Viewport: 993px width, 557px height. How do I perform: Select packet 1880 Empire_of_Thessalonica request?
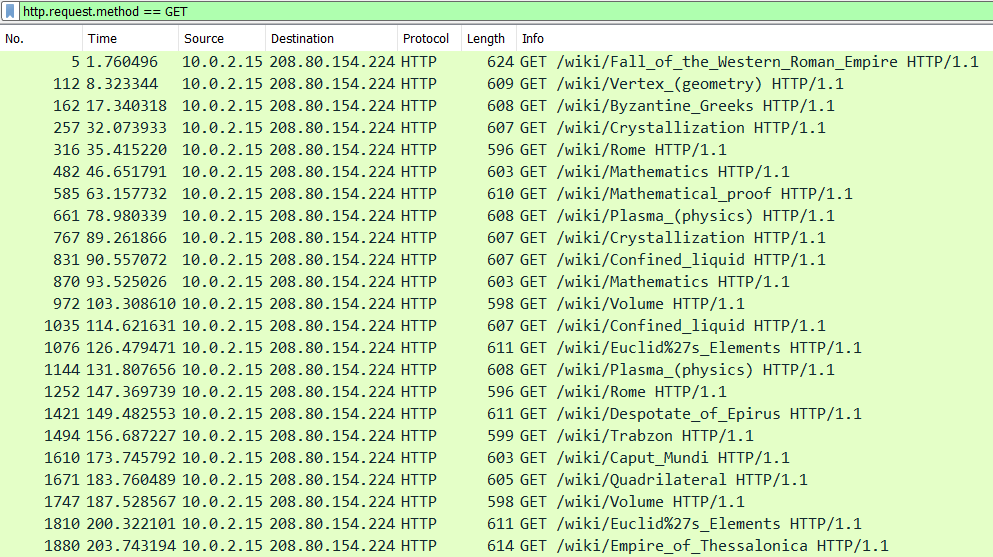[496, 546]
